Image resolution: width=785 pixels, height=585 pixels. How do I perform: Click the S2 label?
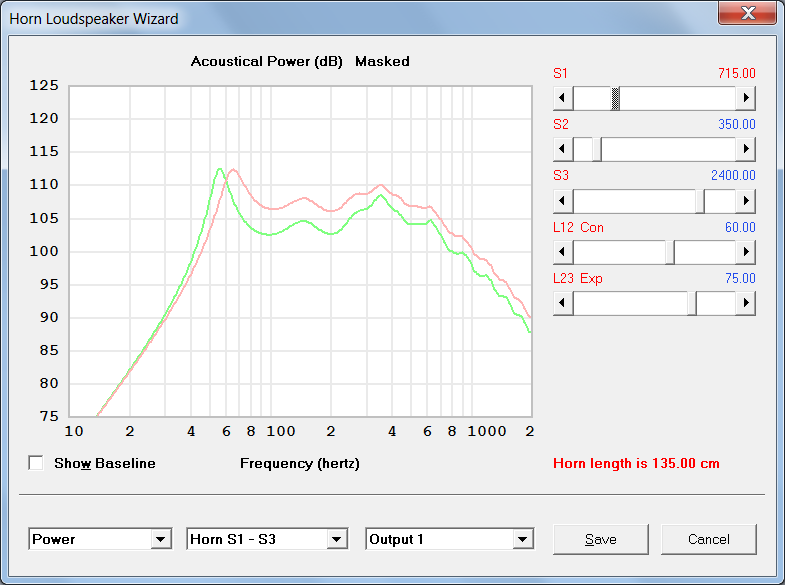click(561, 125)
